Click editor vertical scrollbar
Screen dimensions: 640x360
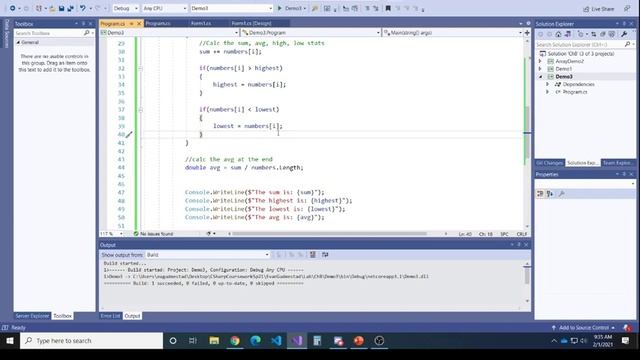point(527,133)
